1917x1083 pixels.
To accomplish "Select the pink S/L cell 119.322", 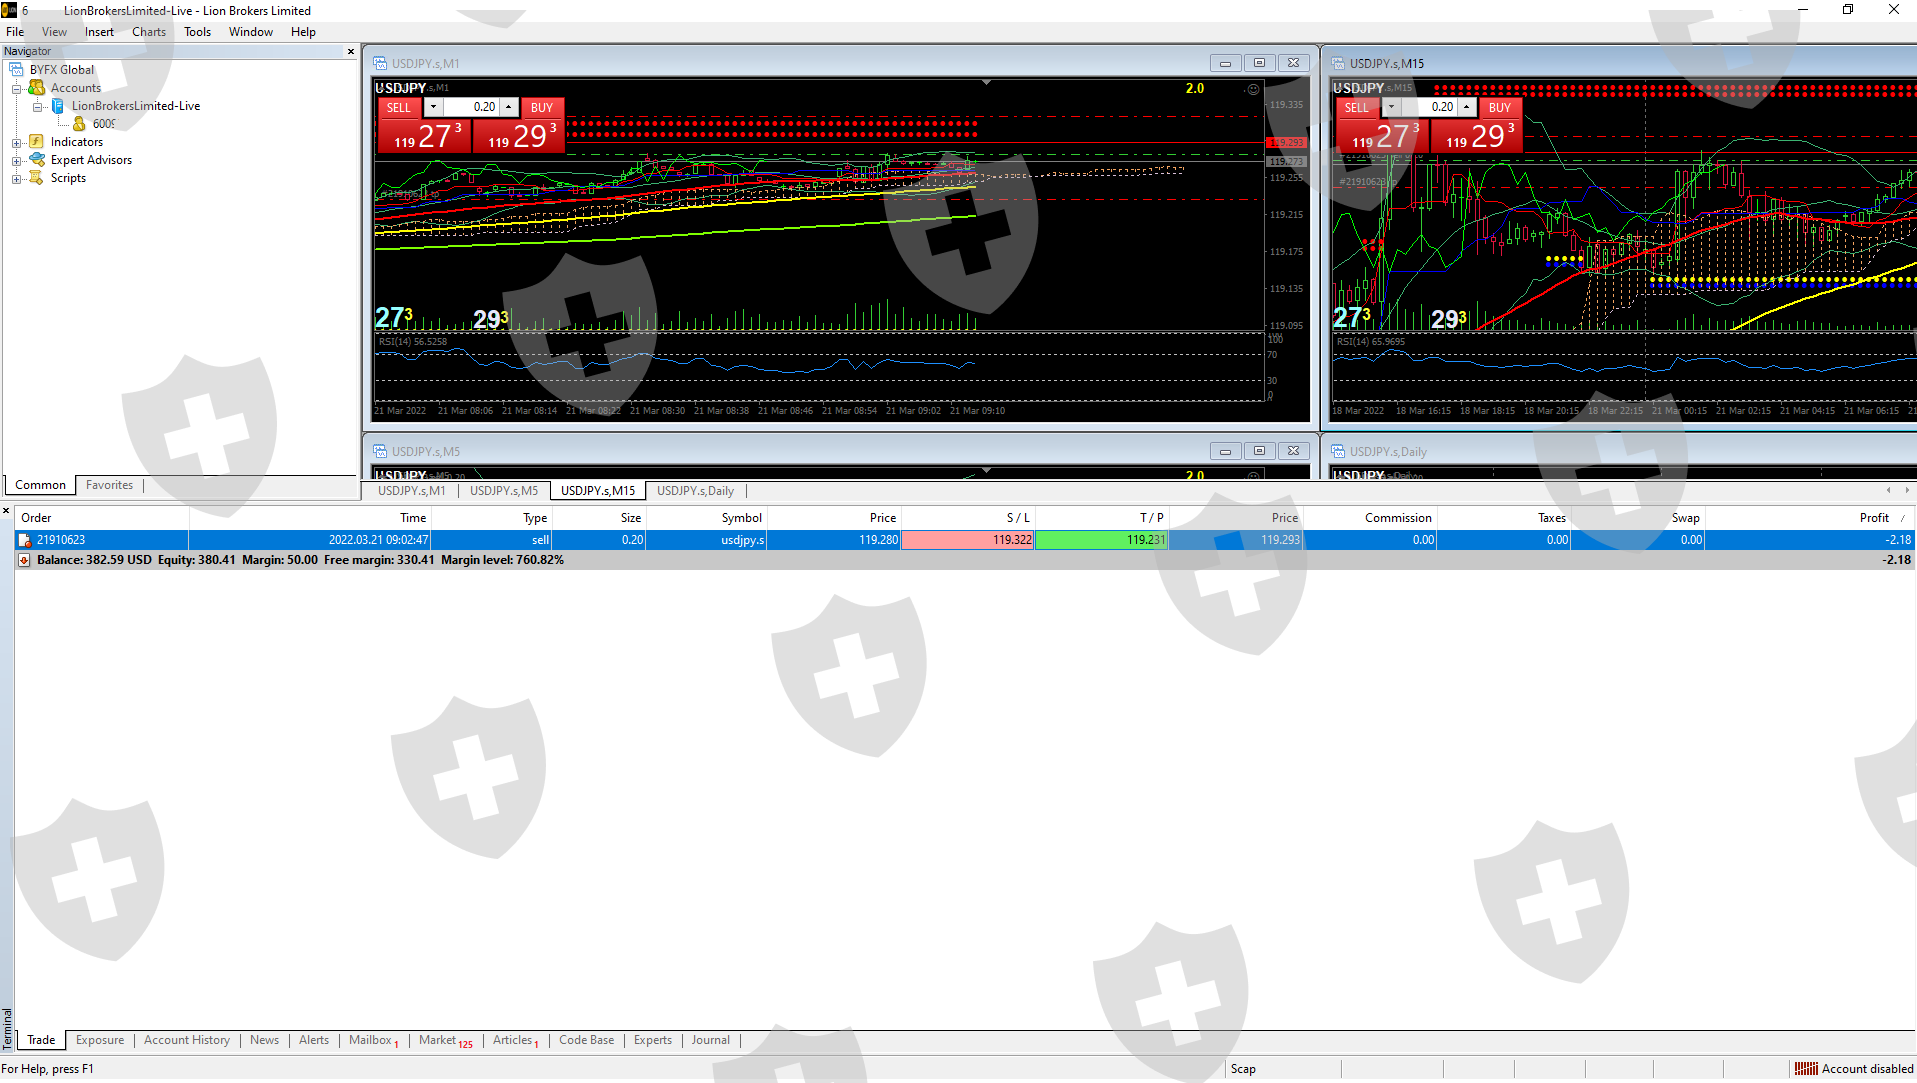I will [968, 540].
